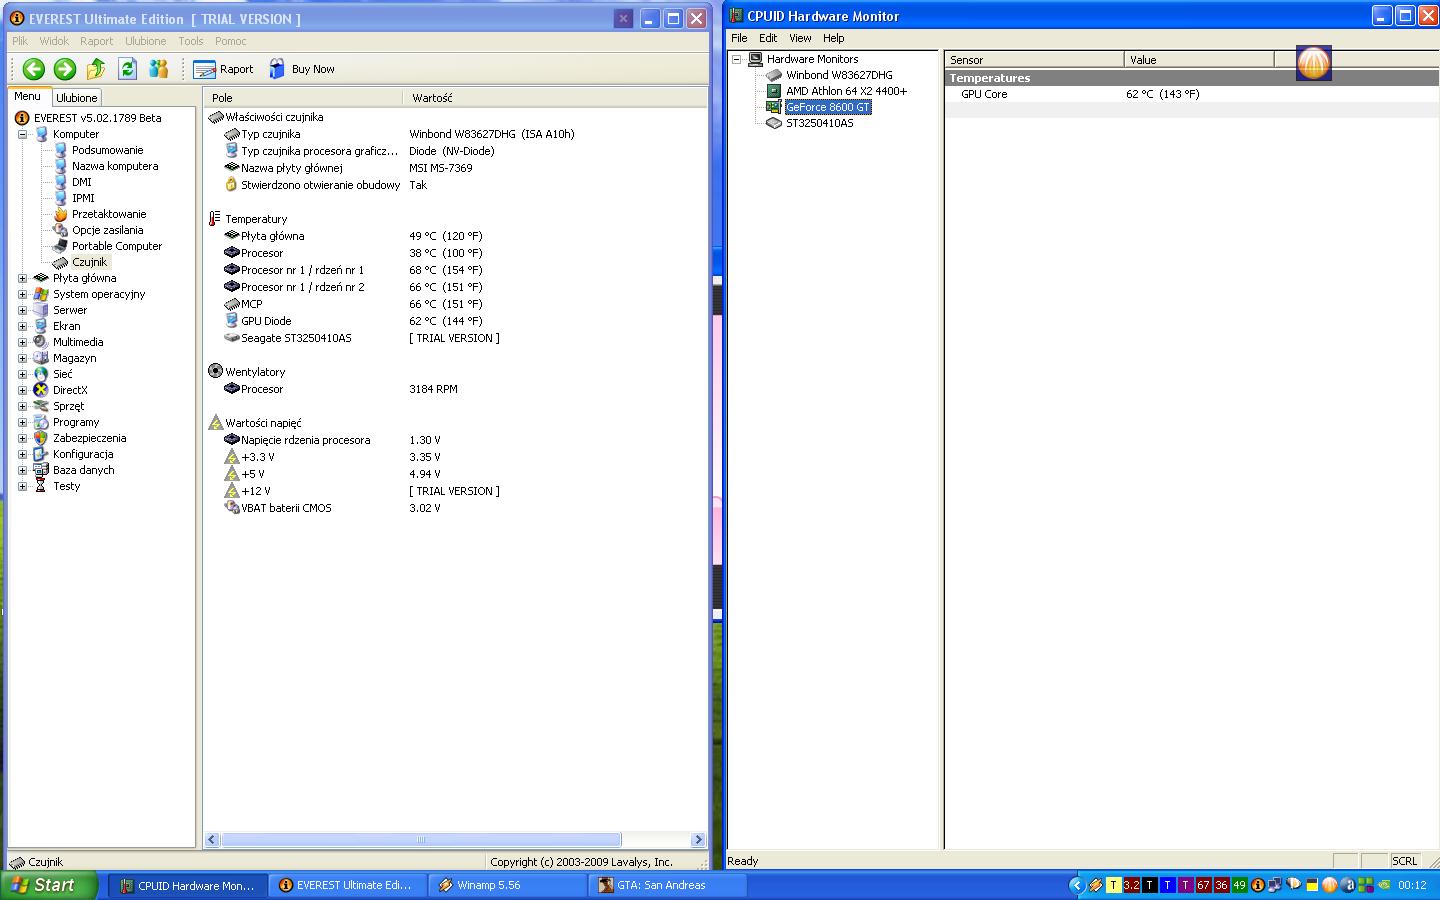1440x900 pixels.
Task: Open the Windows Start menu
Action: coord(49,885)
